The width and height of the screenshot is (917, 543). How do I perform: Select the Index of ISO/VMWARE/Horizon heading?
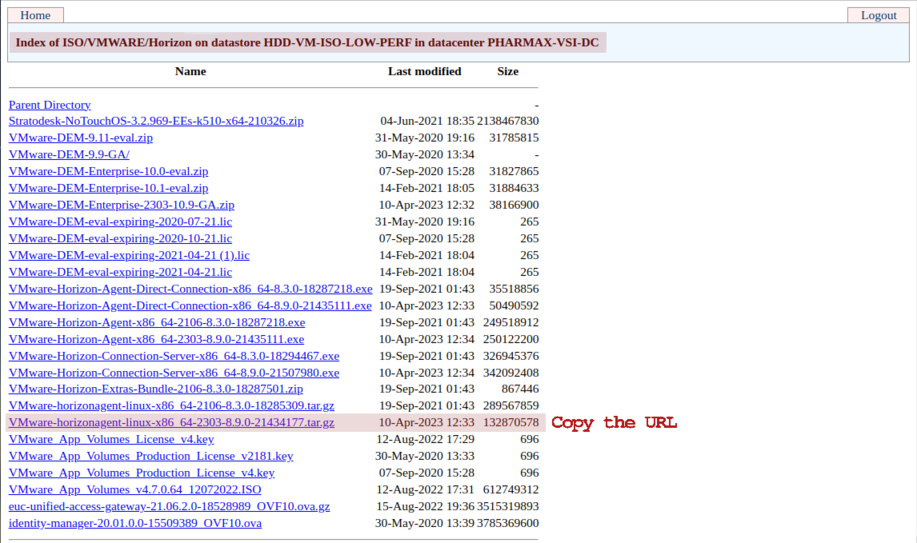307,43
